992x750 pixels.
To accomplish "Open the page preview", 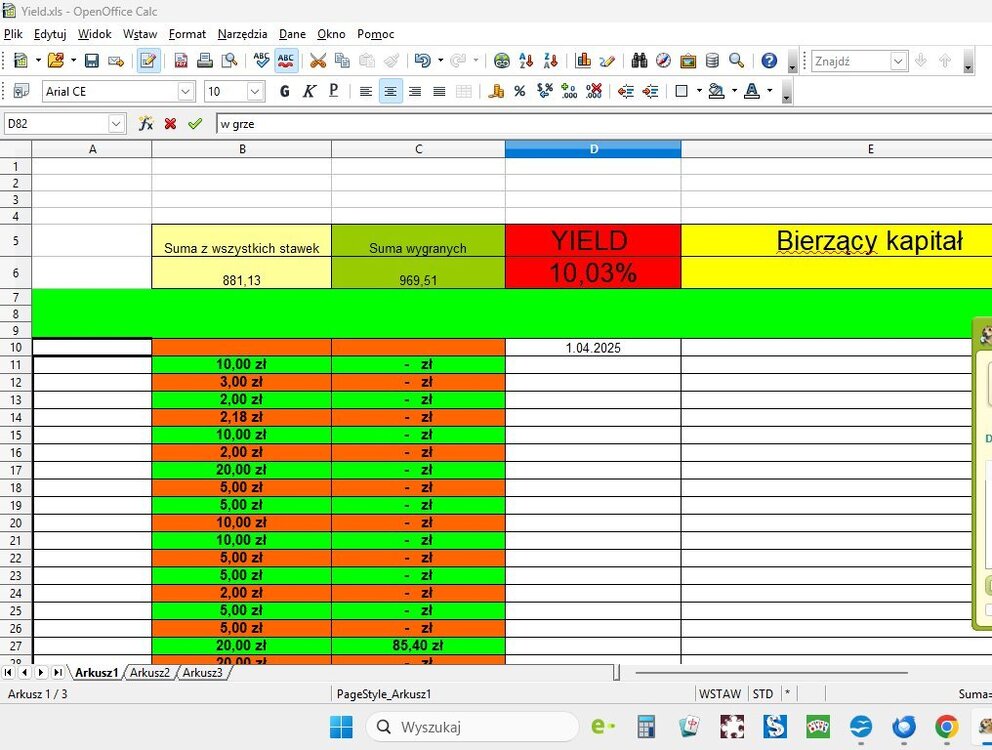I will [x=229, y=61].
